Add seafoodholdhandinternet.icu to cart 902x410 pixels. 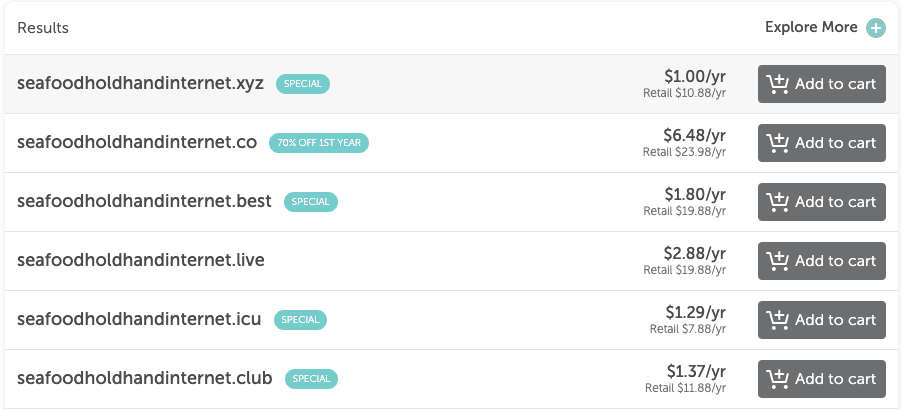[821, 320]
